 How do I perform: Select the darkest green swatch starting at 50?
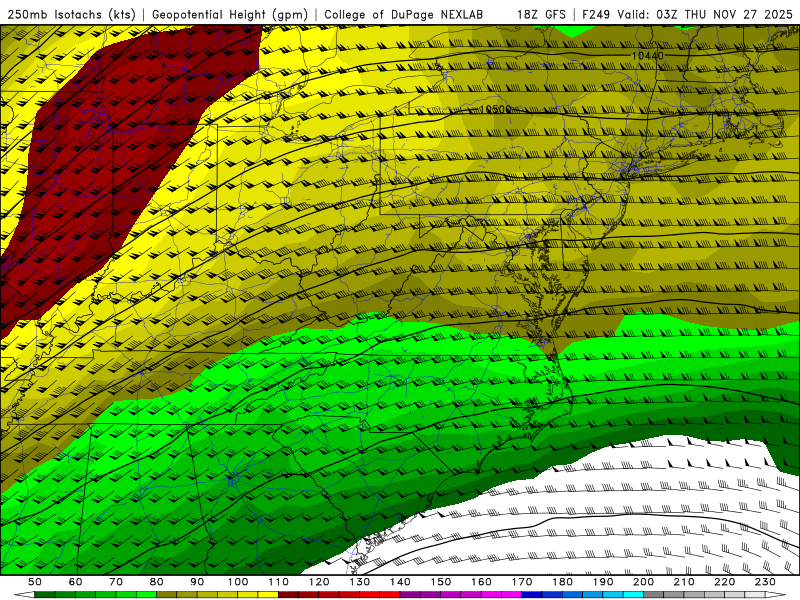coord(45,595)
